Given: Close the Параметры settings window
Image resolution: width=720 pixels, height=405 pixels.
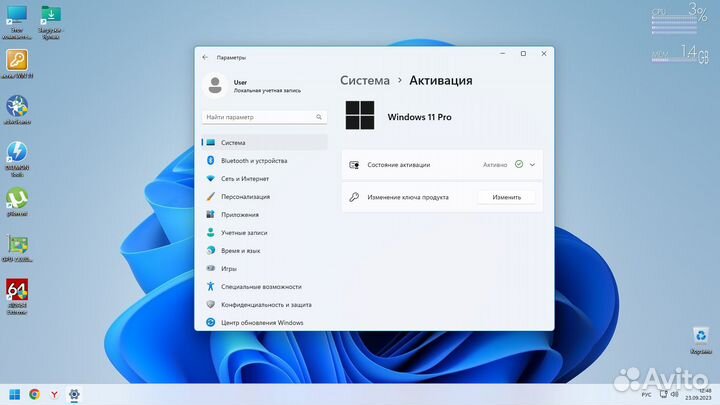Looking at the screenshot, I should click(544, 54).
